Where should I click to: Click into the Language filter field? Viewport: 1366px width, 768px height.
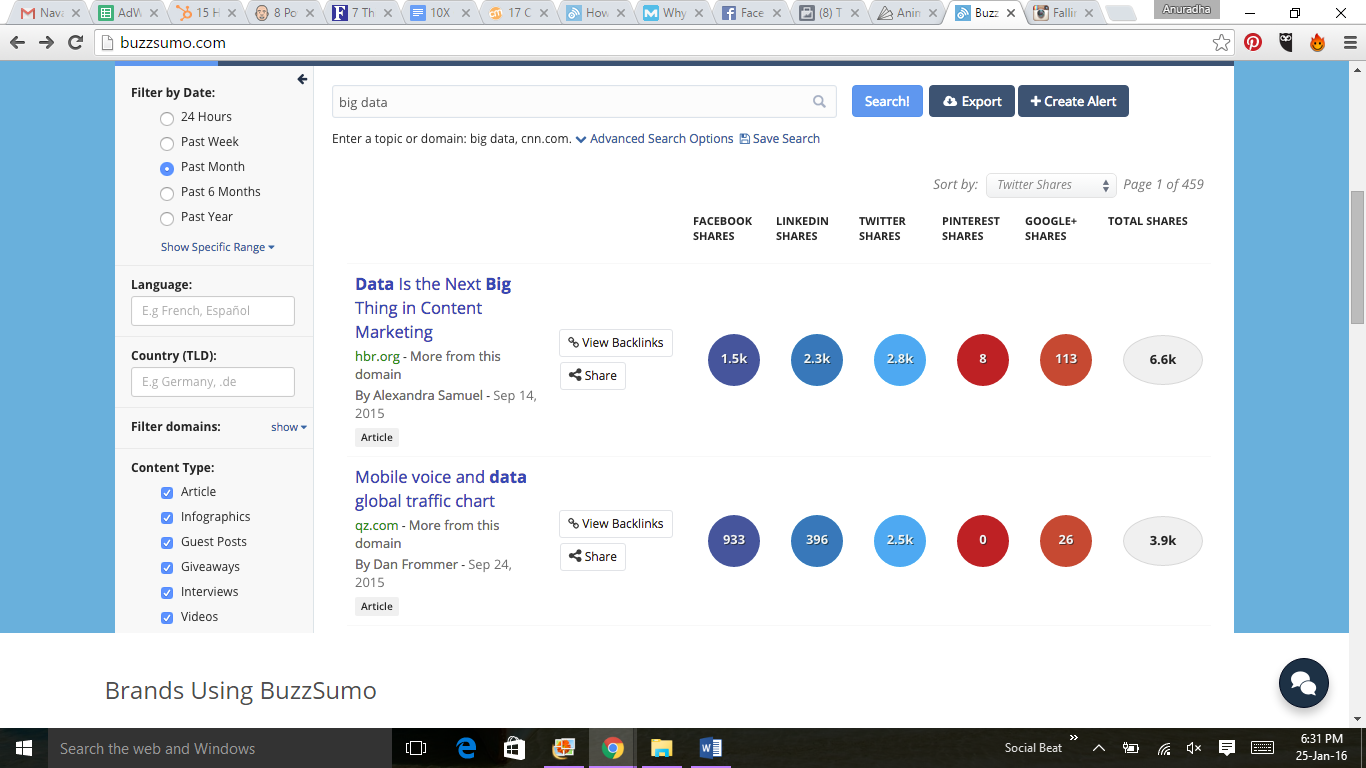pos(213,311)
